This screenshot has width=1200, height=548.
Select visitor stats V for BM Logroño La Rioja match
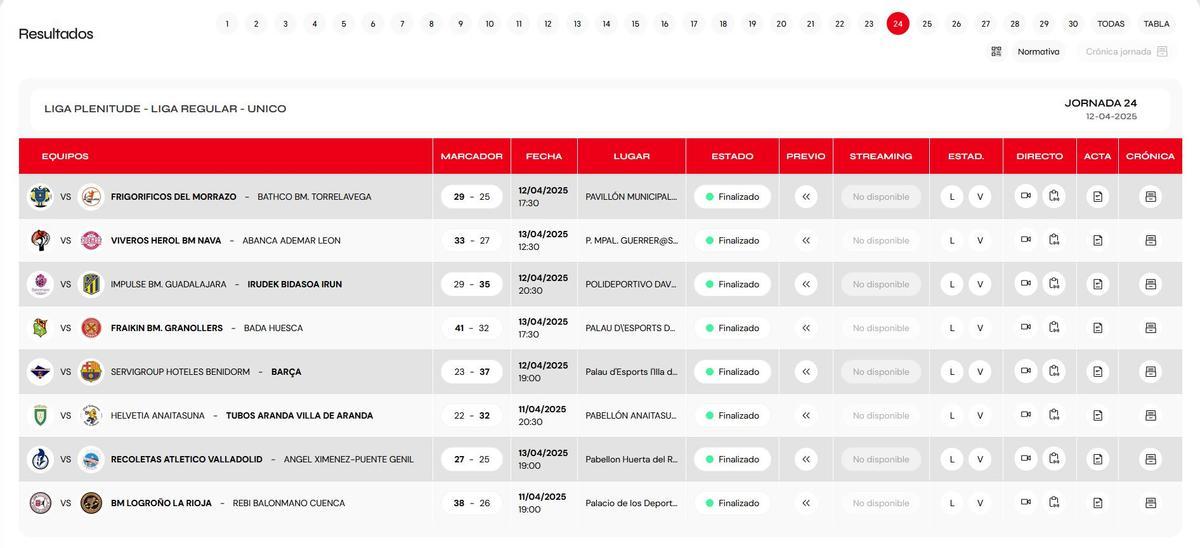pyautogui.click(x=980, y=503)
